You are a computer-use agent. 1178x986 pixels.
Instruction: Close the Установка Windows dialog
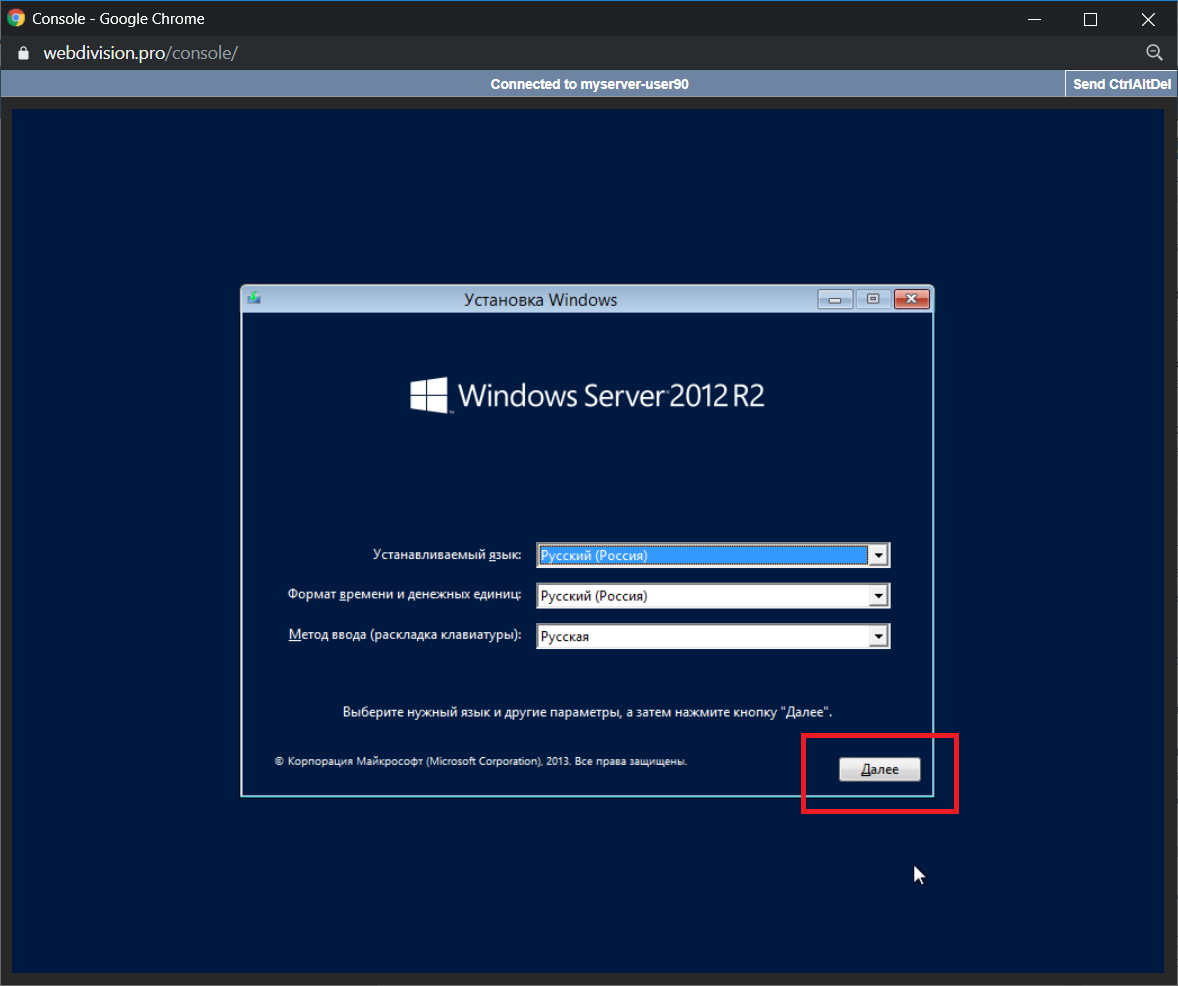[911, 299]
